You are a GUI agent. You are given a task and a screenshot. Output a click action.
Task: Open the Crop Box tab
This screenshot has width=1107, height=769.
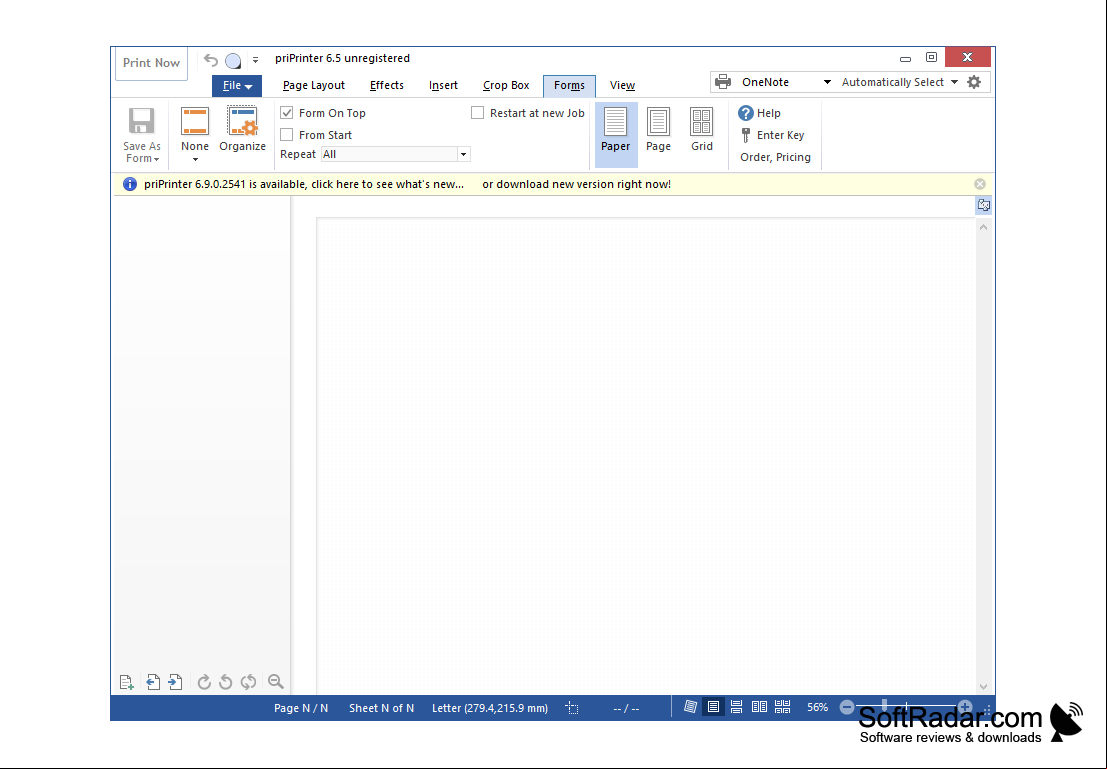[506, 85]
